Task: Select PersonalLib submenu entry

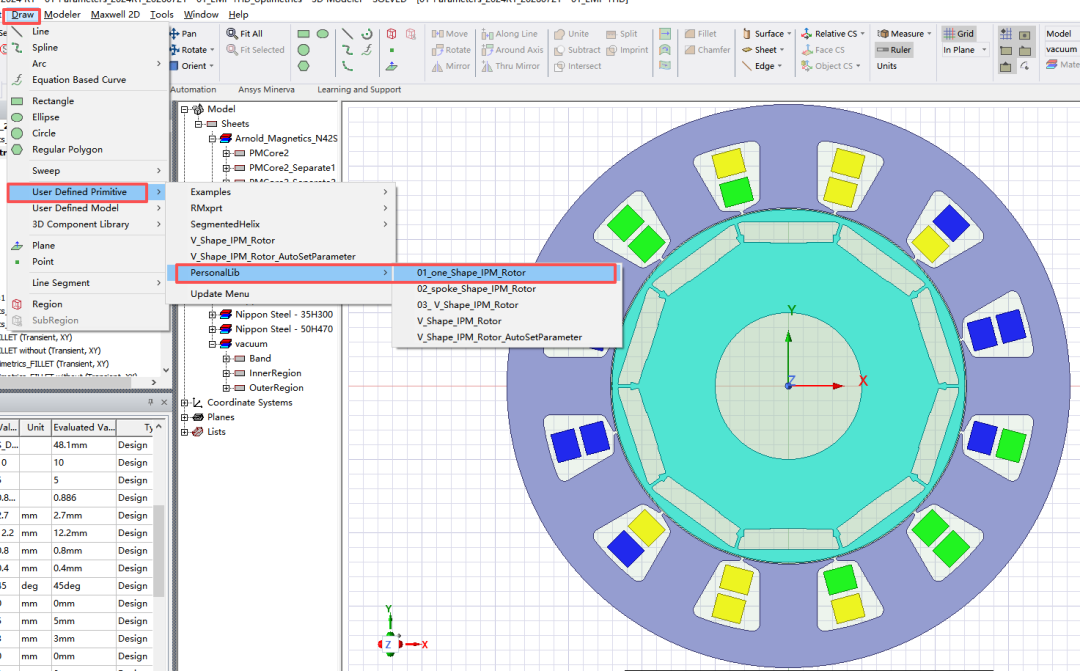Action: pyautogui.click(x=281, y=273)
